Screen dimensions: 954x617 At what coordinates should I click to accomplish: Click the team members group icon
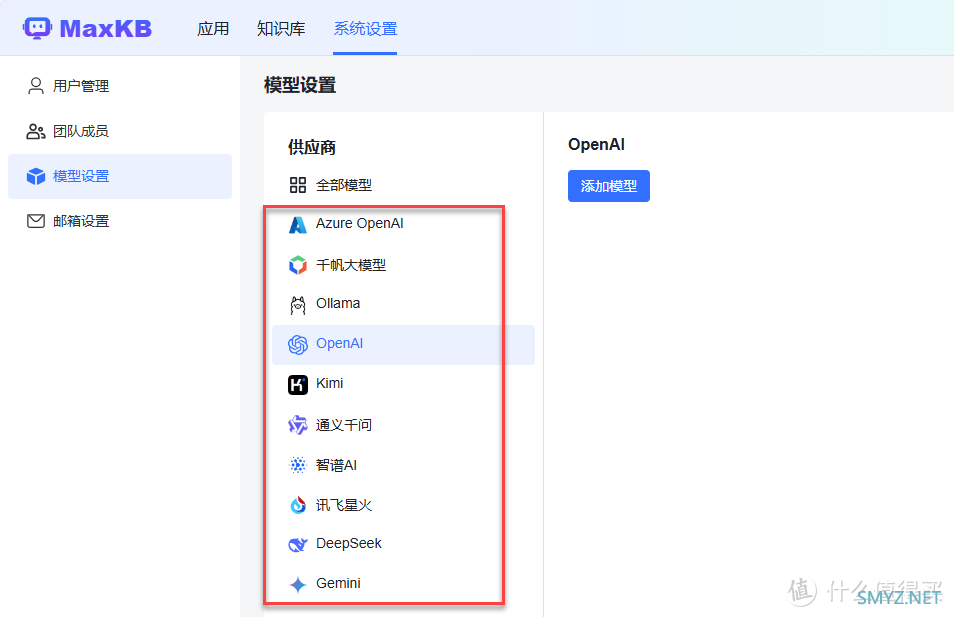tap(36, 131)
